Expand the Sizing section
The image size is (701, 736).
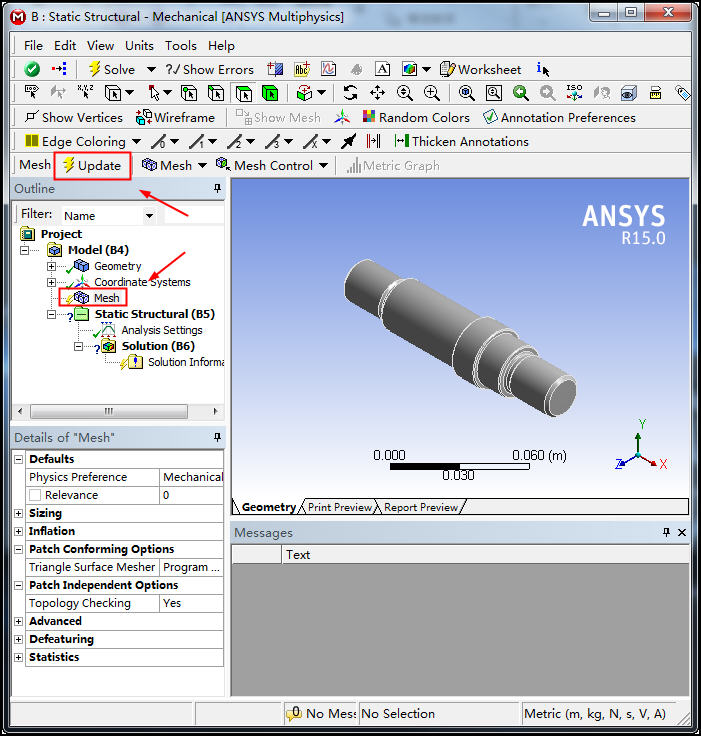(x=18, y=513)
